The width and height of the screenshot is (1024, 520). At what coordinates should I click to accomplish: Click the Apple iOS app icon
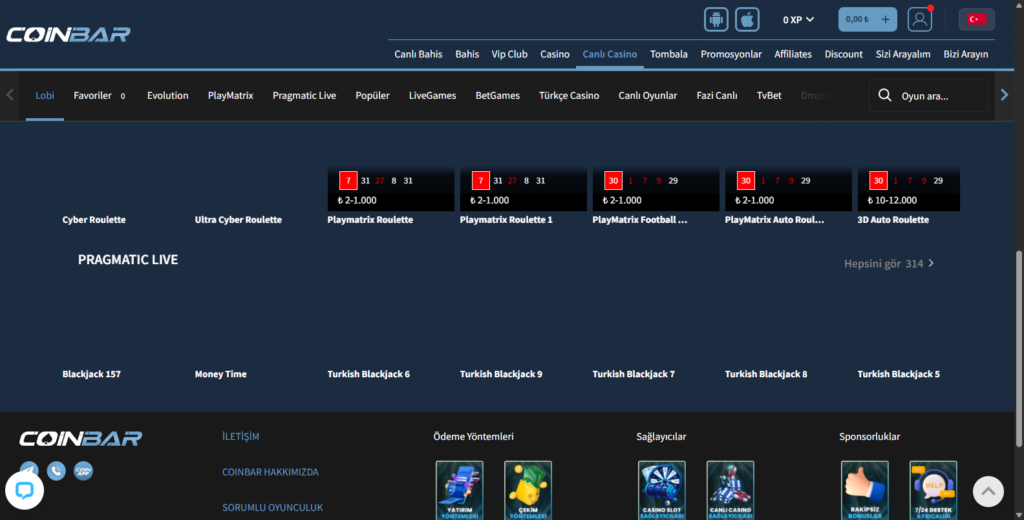pos(747,19)
